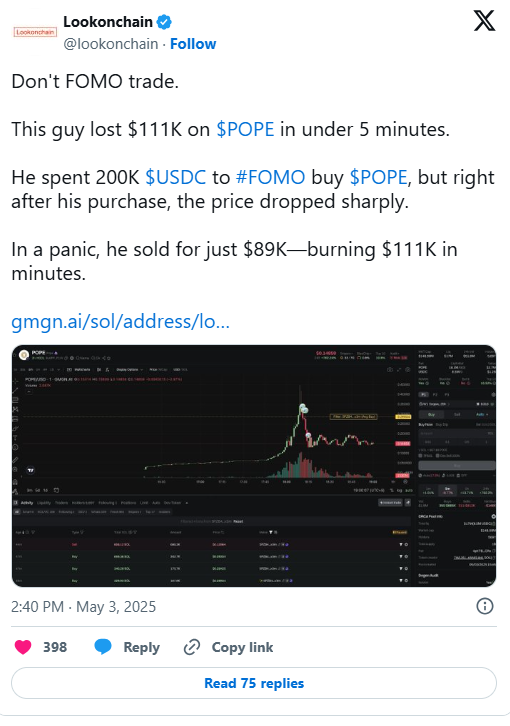This screenshot has height=726, width=510.
Task: Click the Copy link text
Action: click(x=242, y=647)
